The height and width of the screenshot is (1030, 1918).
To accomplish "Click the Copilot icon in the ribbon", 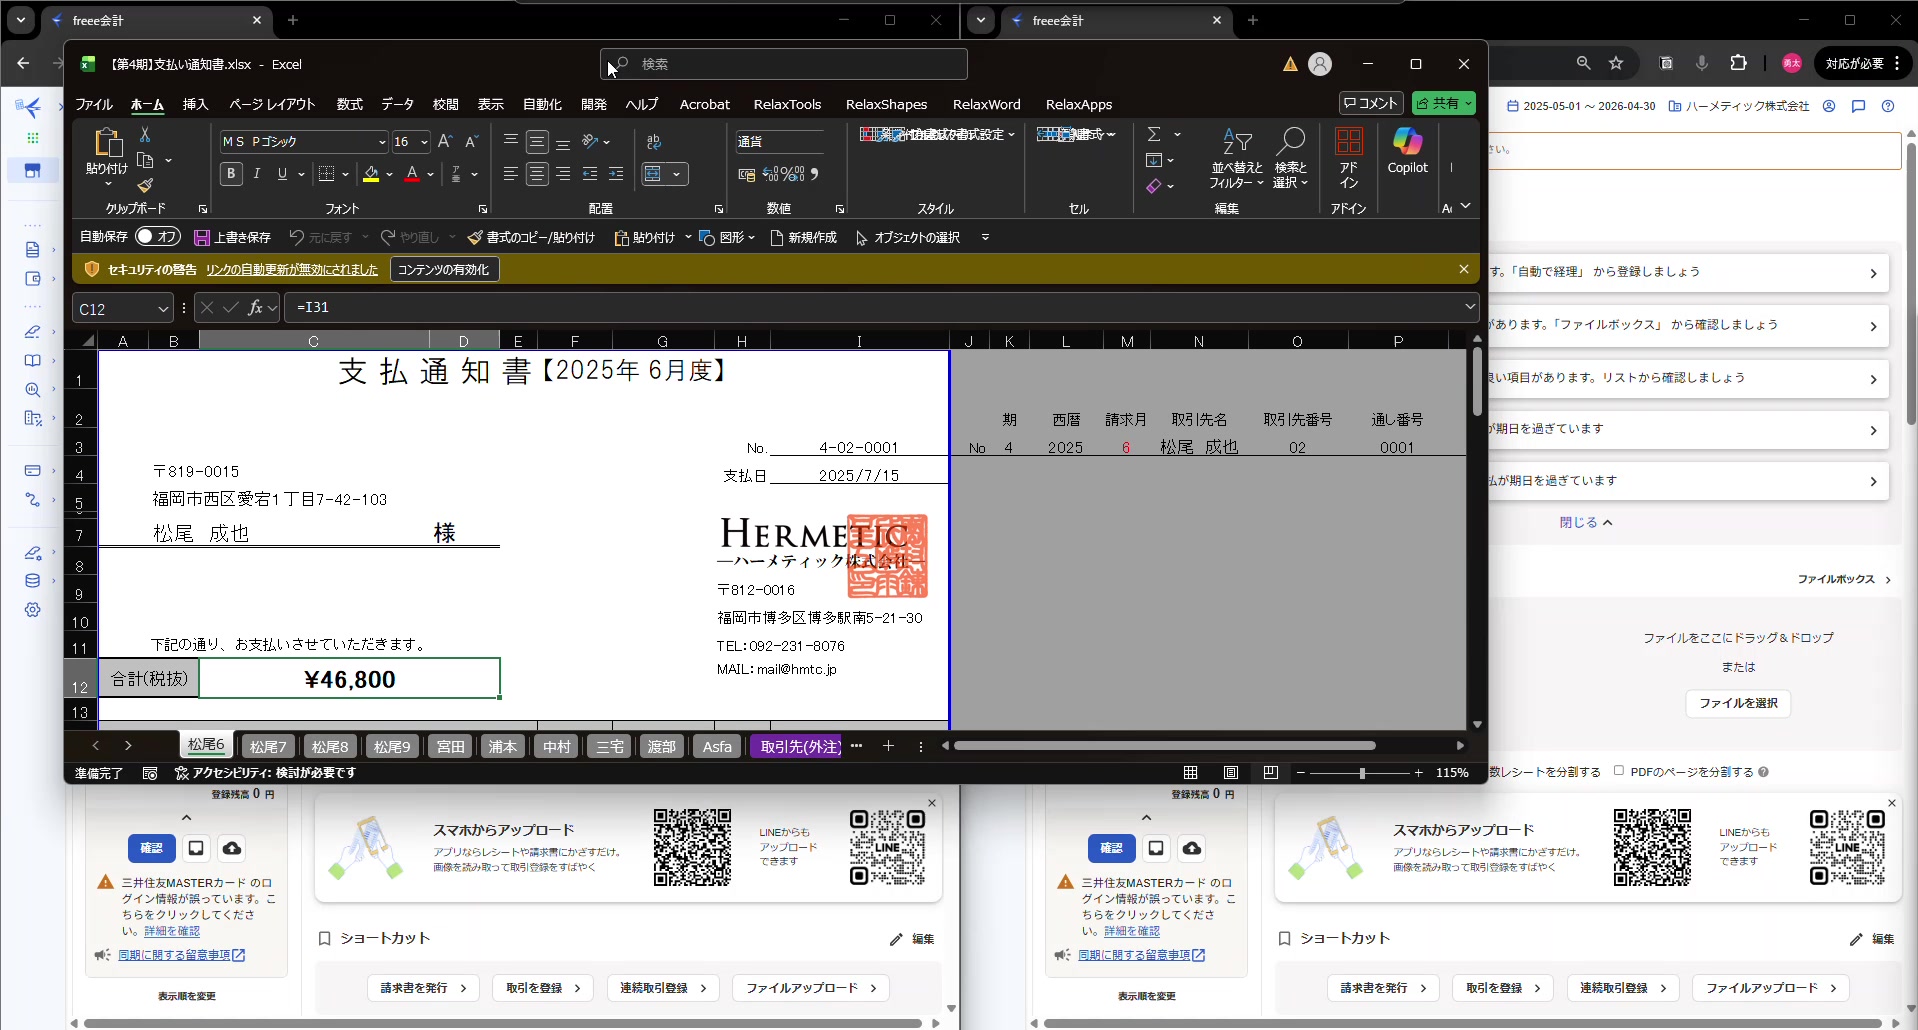I will [x=1407, y=143].
